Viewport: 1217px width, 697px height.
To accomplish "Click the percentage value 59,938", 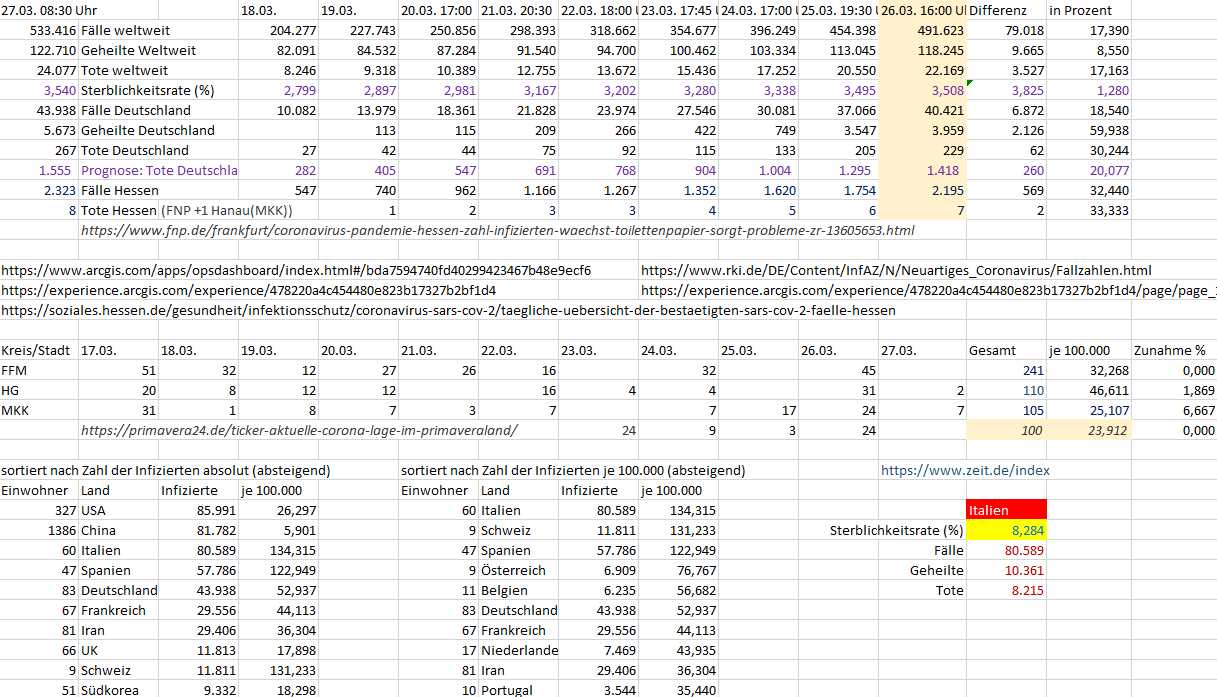I will coord(1108,130).
